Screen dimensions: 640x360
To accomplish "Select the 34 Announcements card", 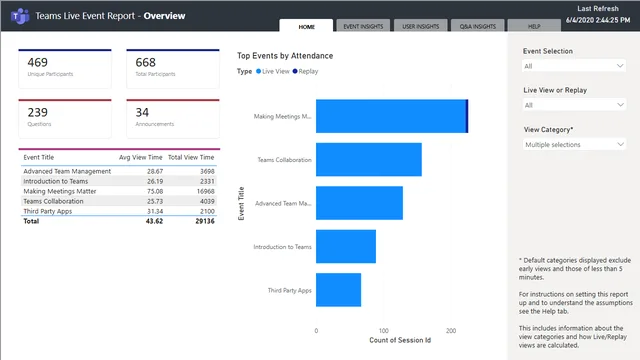I will pos(173,118).
